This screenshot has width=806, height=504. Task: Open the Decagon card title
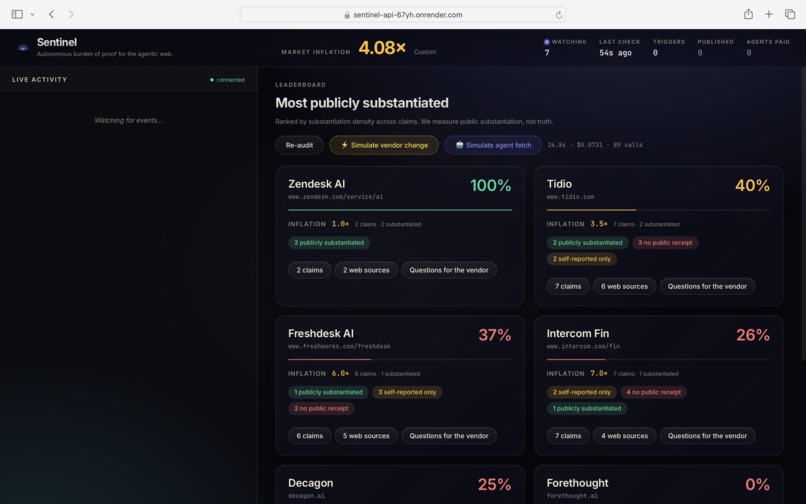point(310,483)
